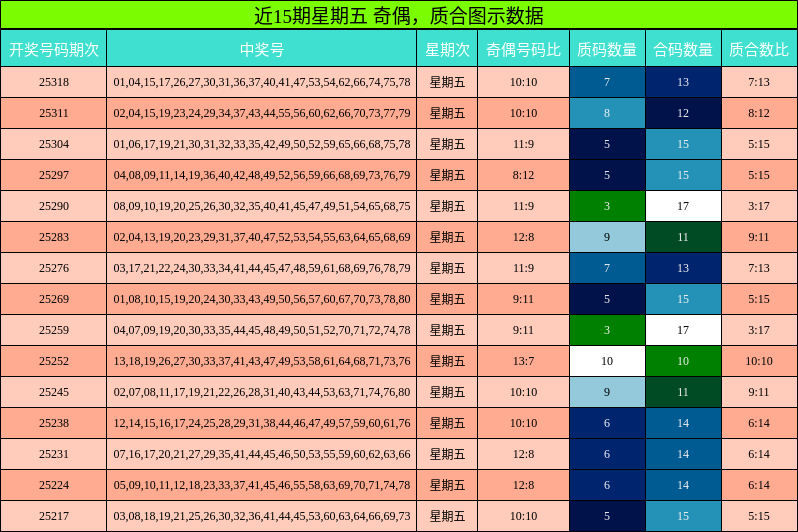798x532 pixels.
Task: Click prime-composite ratio 7:13 in row 25276
Action: click(x=759, y=269)
